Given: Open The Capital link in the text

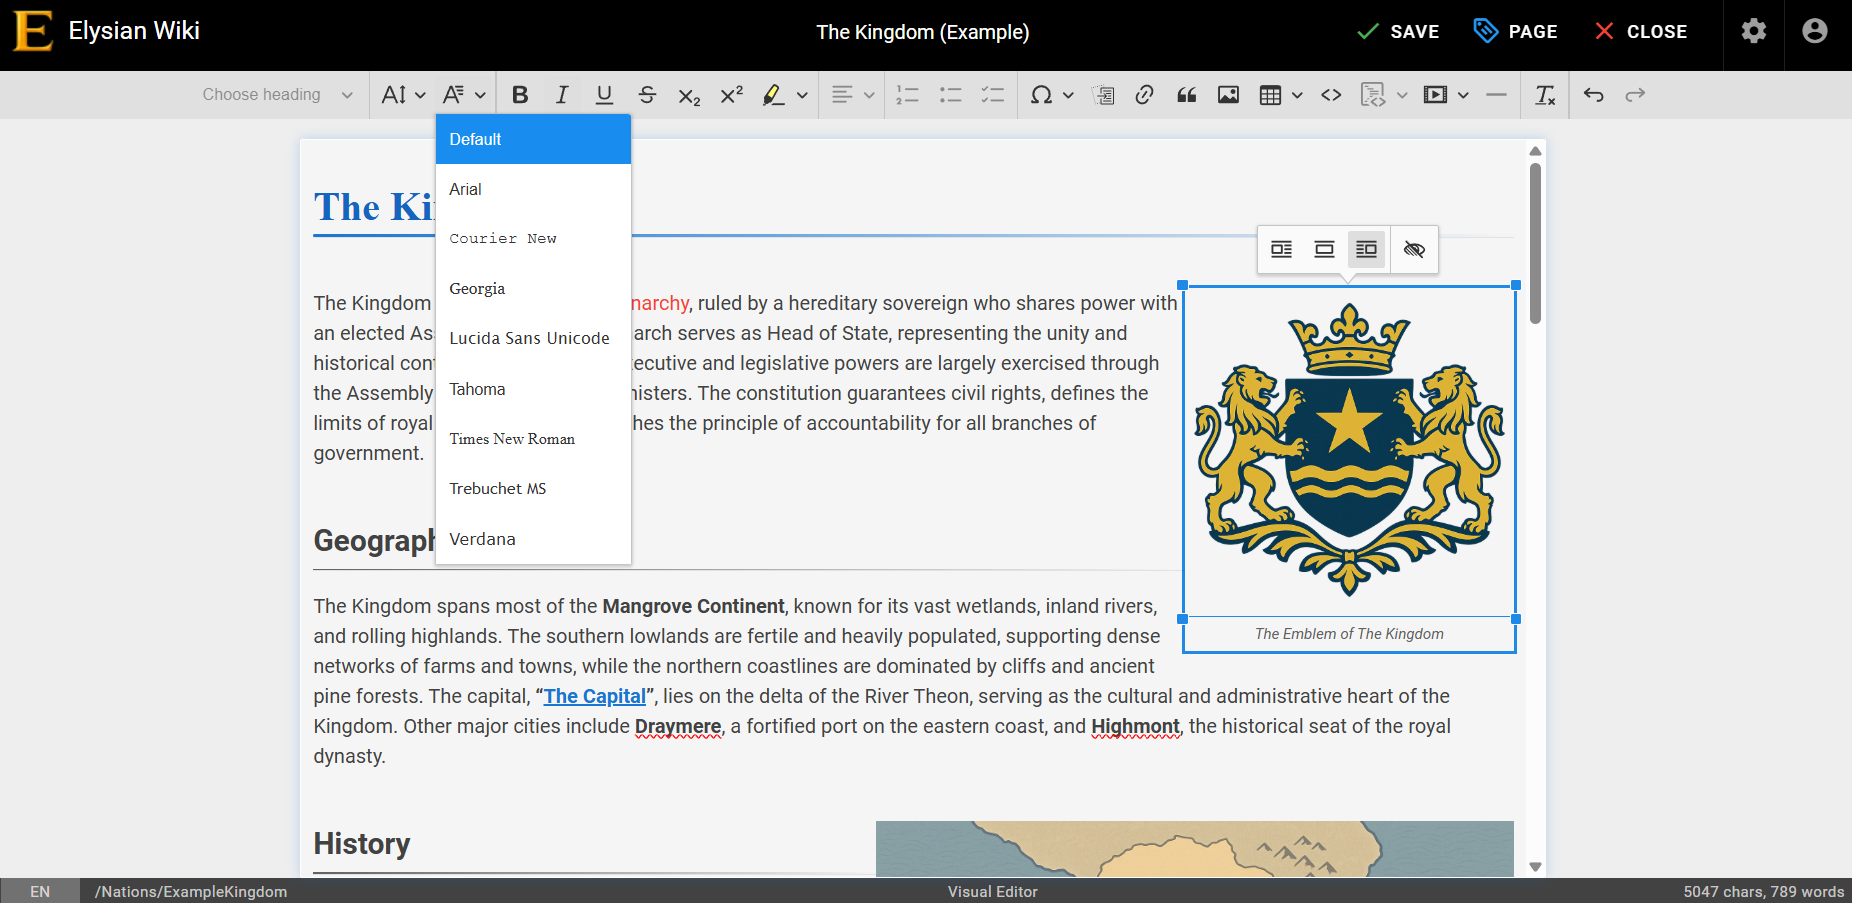Looking at the screenshot, I should point(595,696).
